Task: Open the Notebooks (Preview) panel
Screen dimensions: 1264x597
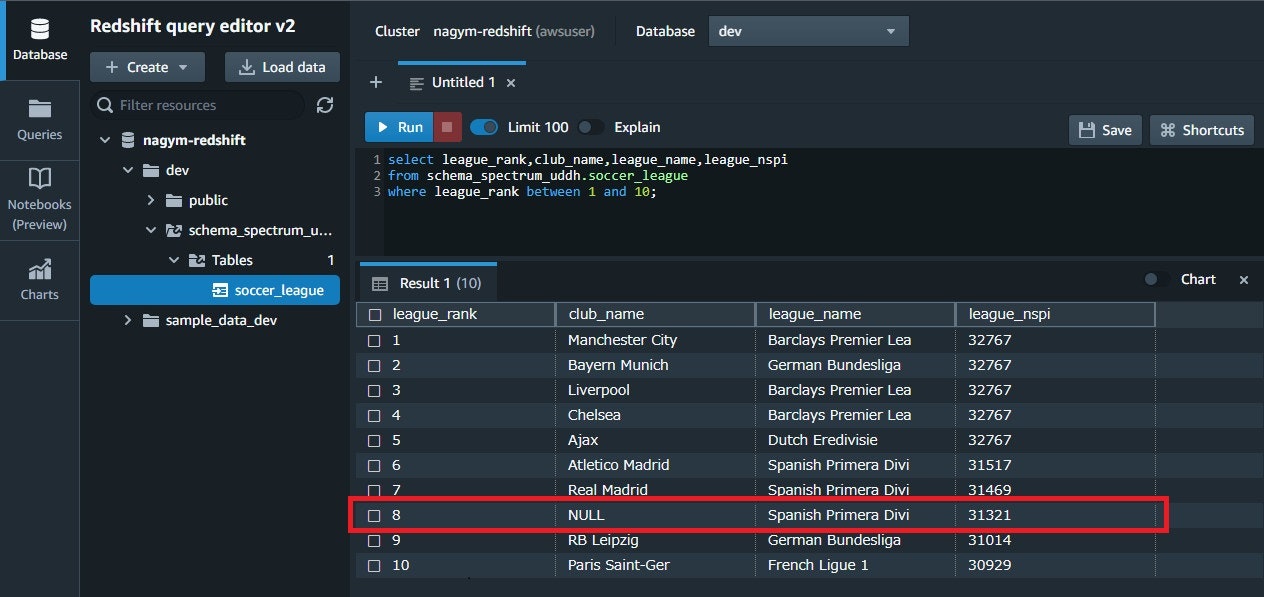Action: tap(40, 200)
